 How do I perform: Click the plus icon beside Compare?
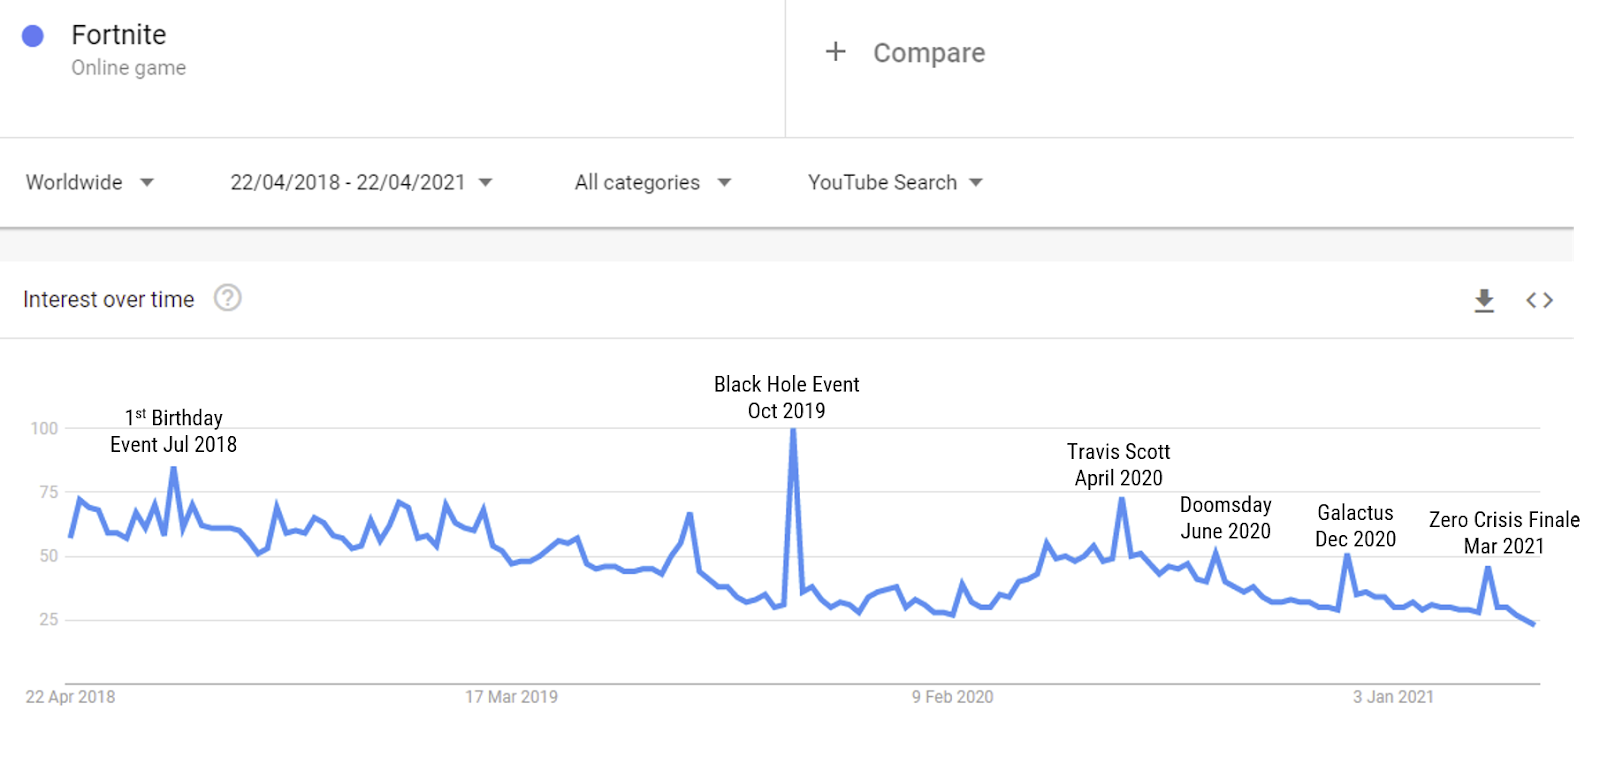coord(835,51)
